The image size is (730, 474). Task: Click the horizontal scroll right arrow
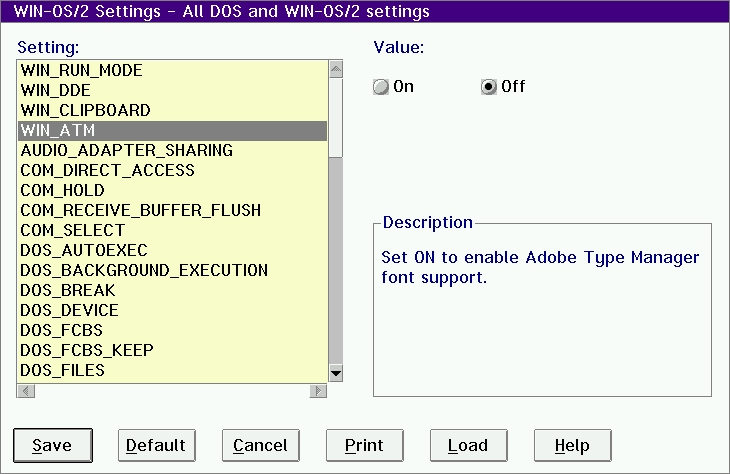318,391
